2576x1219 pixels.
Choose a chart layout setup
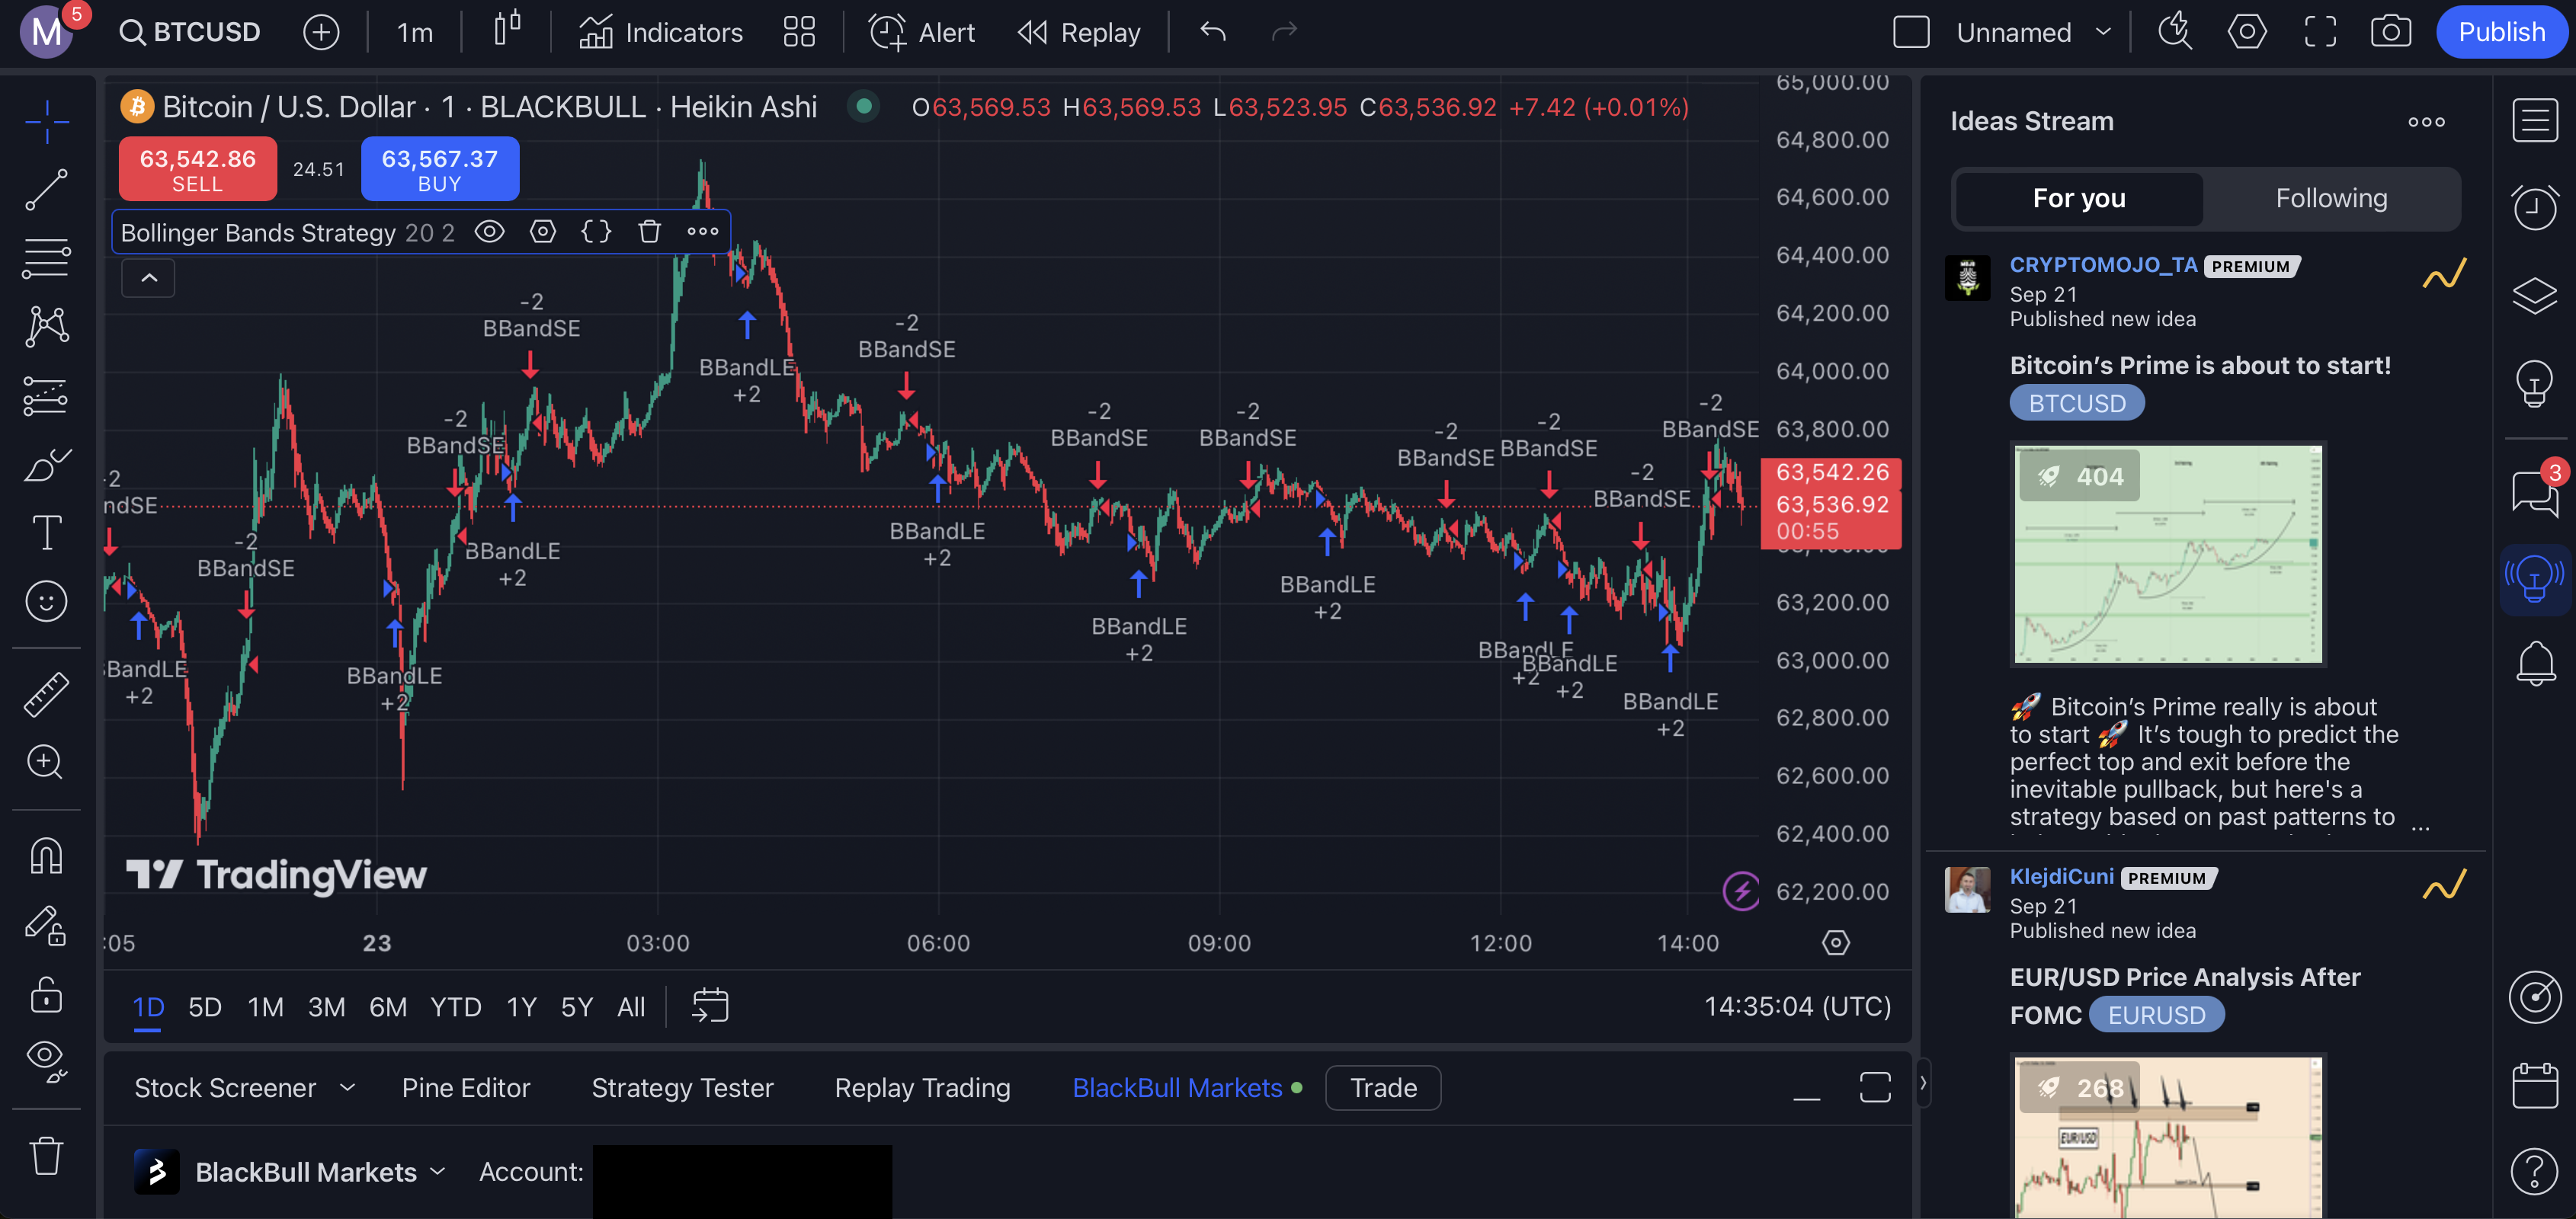[1911, 32]
